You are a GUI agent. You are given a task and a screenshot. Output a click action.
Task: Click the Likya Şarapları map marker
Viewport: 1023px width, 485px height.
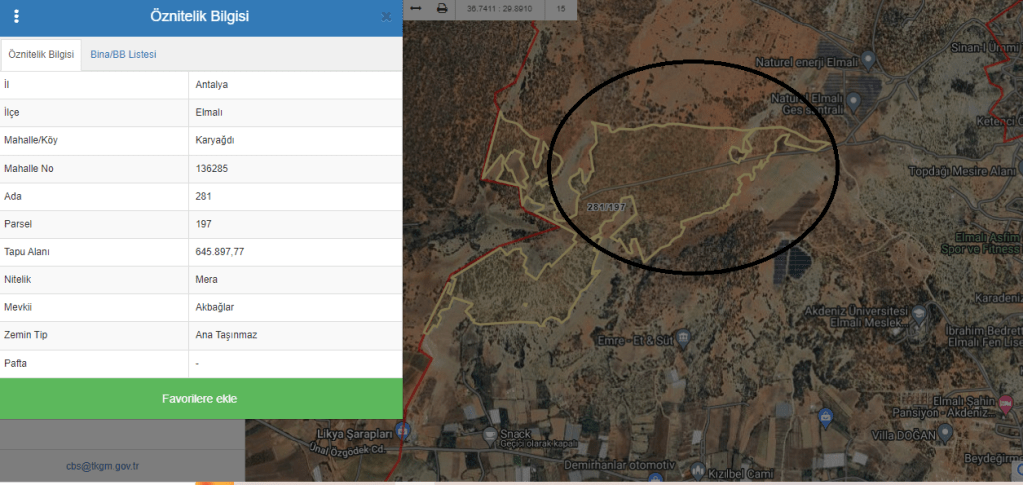402,431
